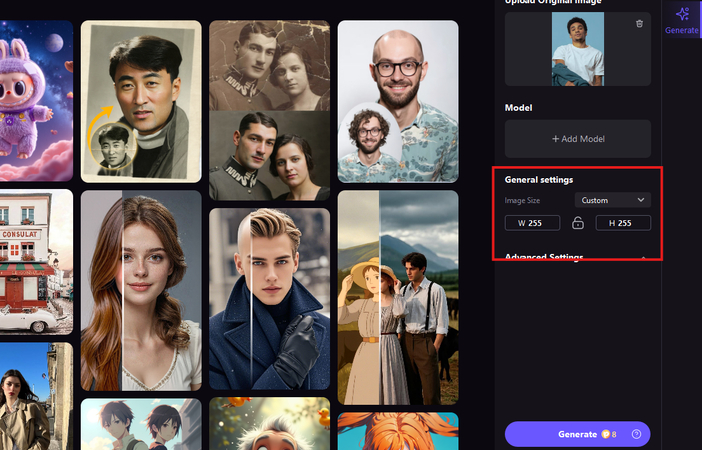Screen dimensions: 702x450
Task: Open the red-haired woman portrait comparison
Action: click(x=141, y=291)
